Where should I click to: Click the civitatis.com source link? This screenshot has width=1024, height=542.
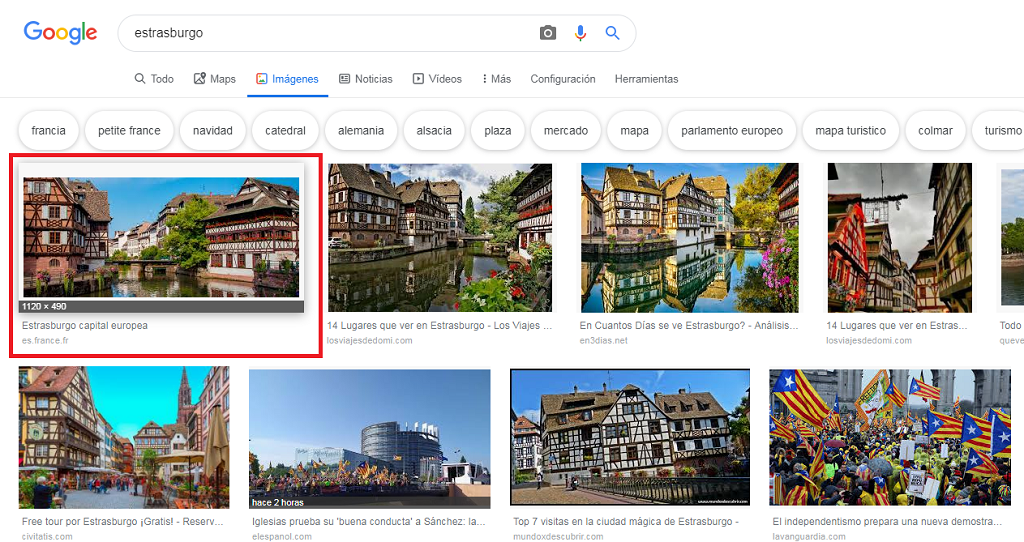pyautogui.click(x=47, y=536)
